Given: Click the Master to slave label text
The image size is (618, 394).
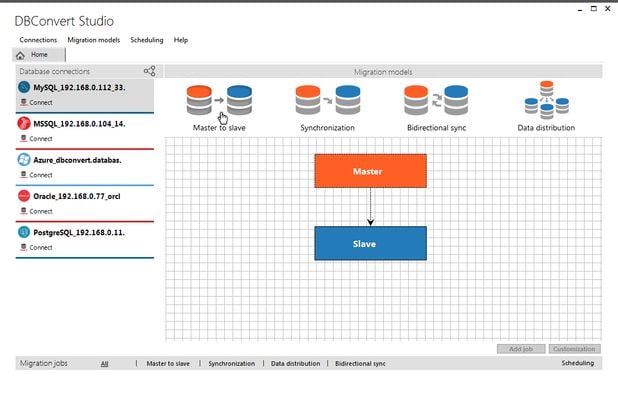Looking at the screenshot, I should coord(219,128).
